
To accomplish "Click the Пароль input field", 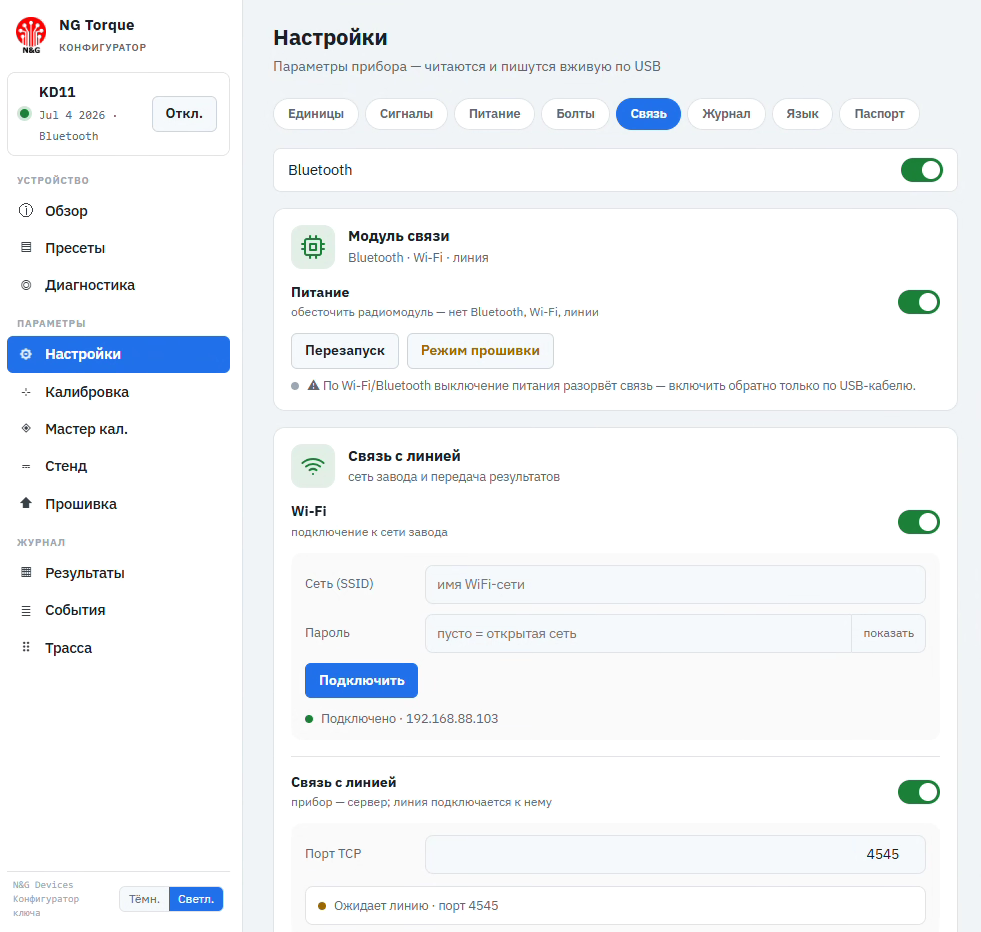I will [638, 634].
